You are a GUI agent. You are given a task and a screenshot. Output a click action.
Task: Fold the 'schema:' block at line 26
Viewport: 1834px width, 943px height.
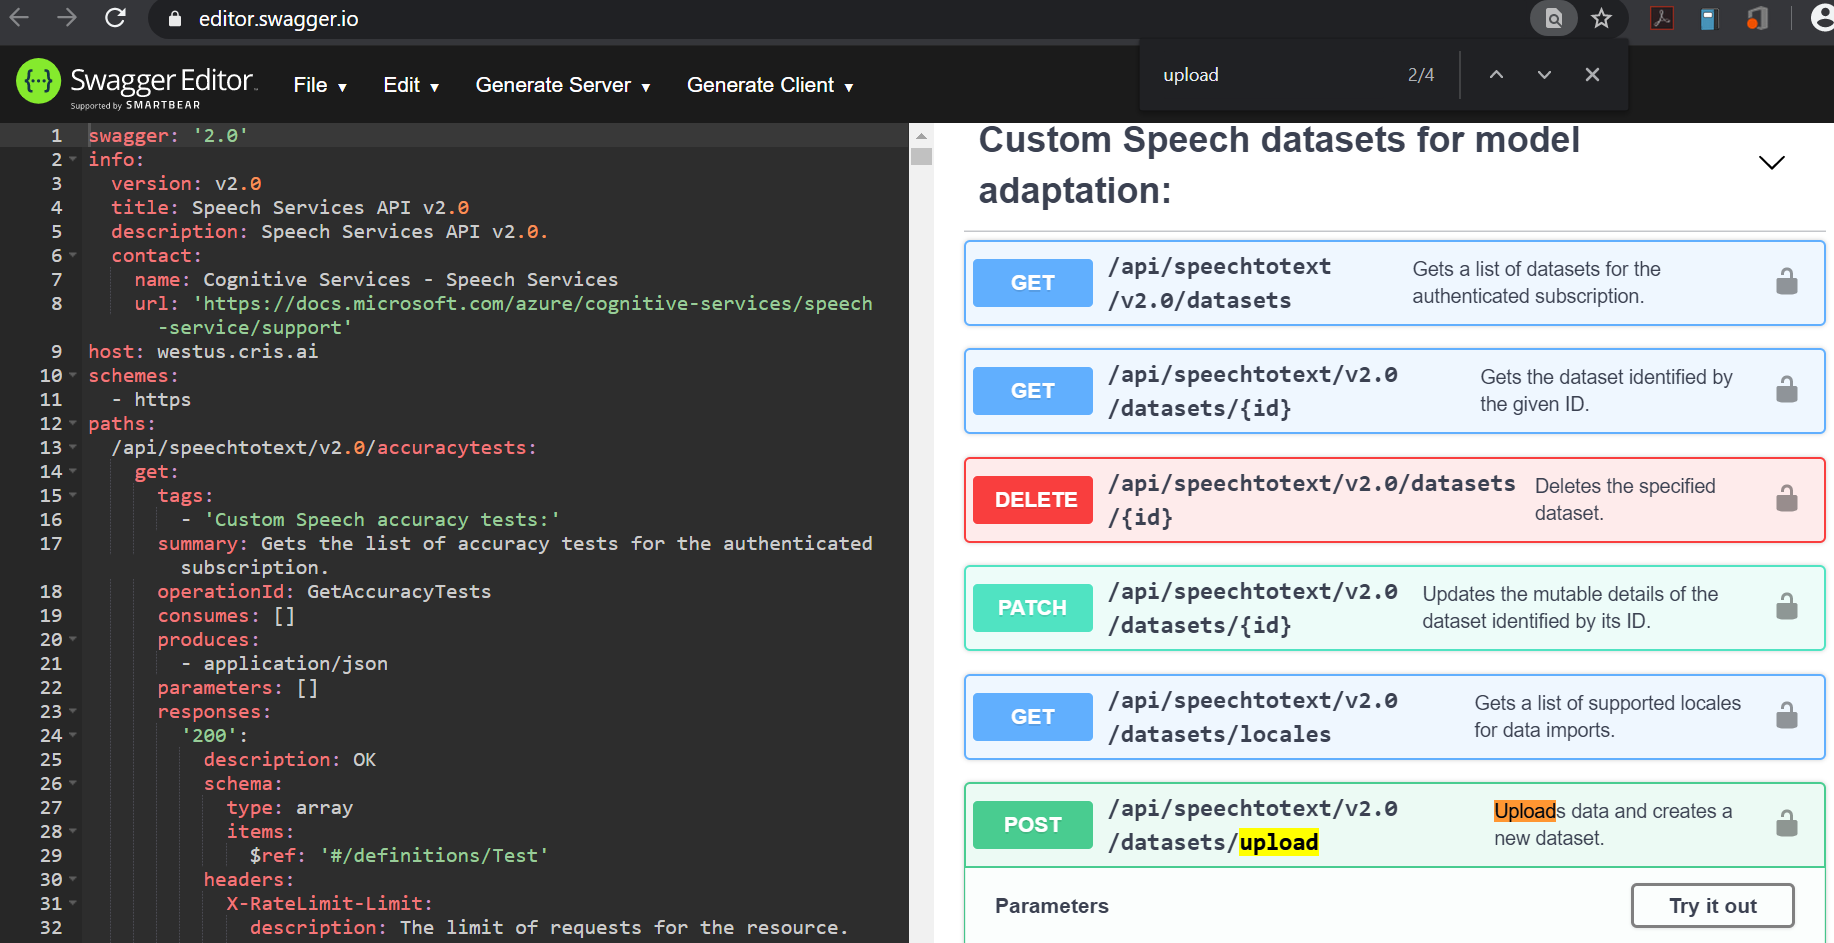point(73,784)
